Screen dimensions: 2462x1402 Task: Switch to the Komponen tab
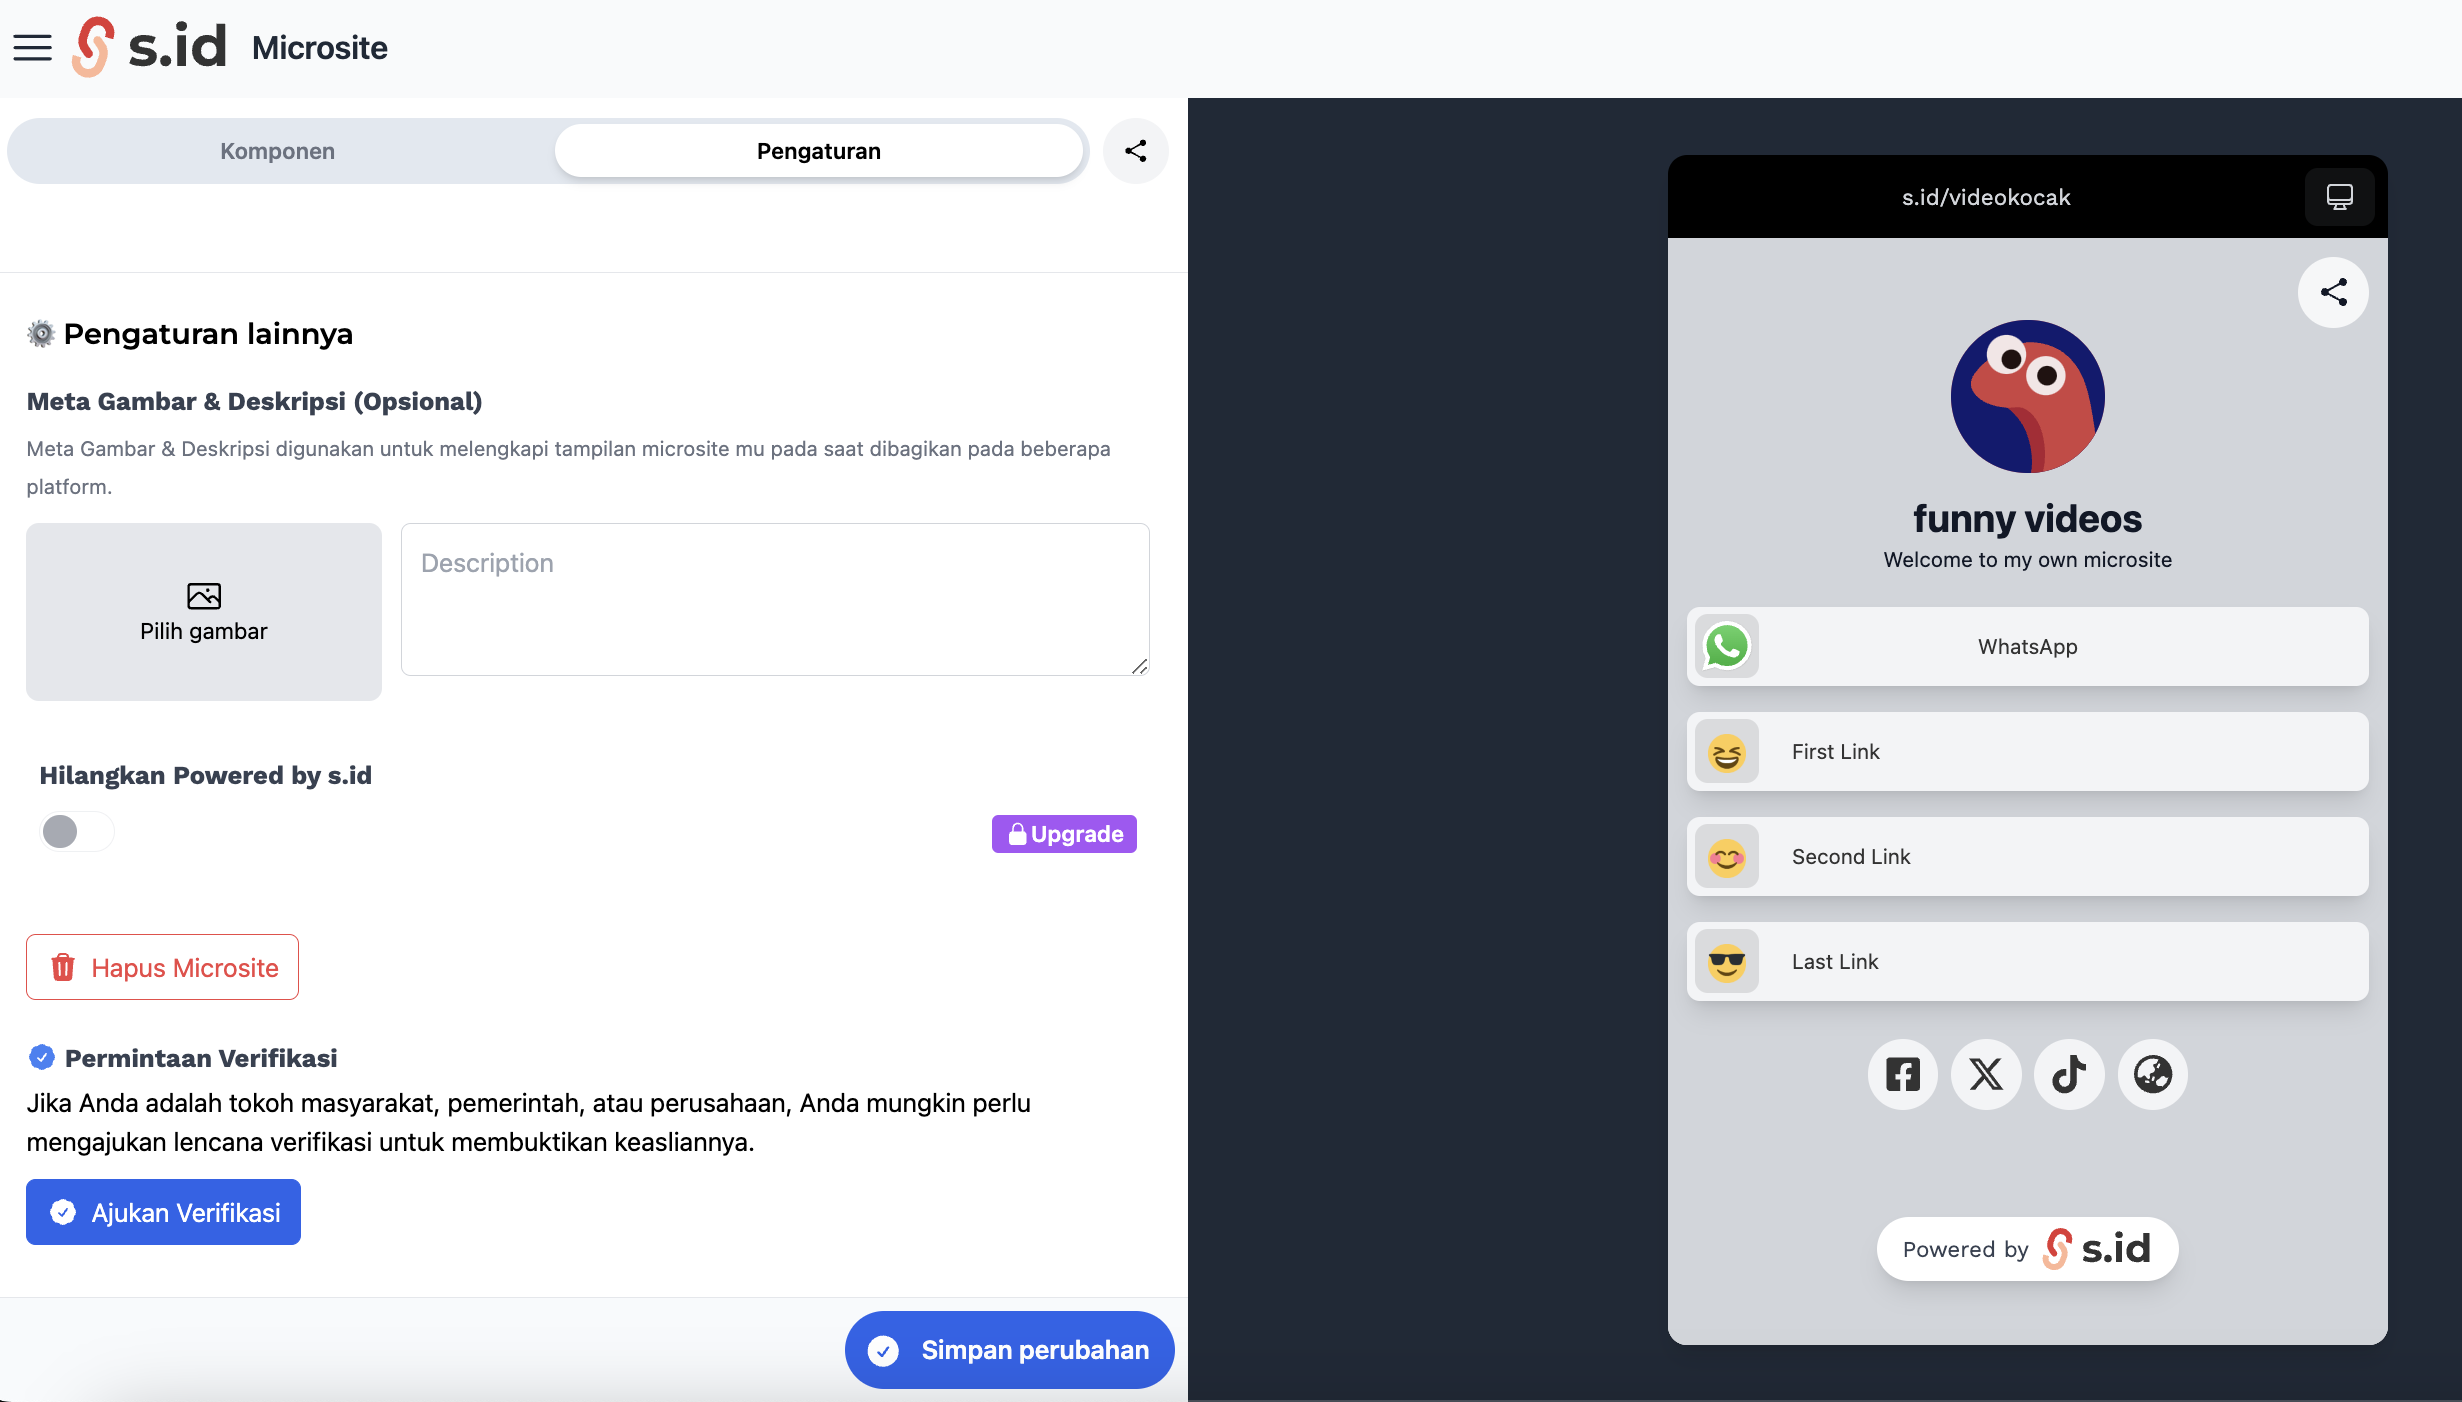coord(278,151)
